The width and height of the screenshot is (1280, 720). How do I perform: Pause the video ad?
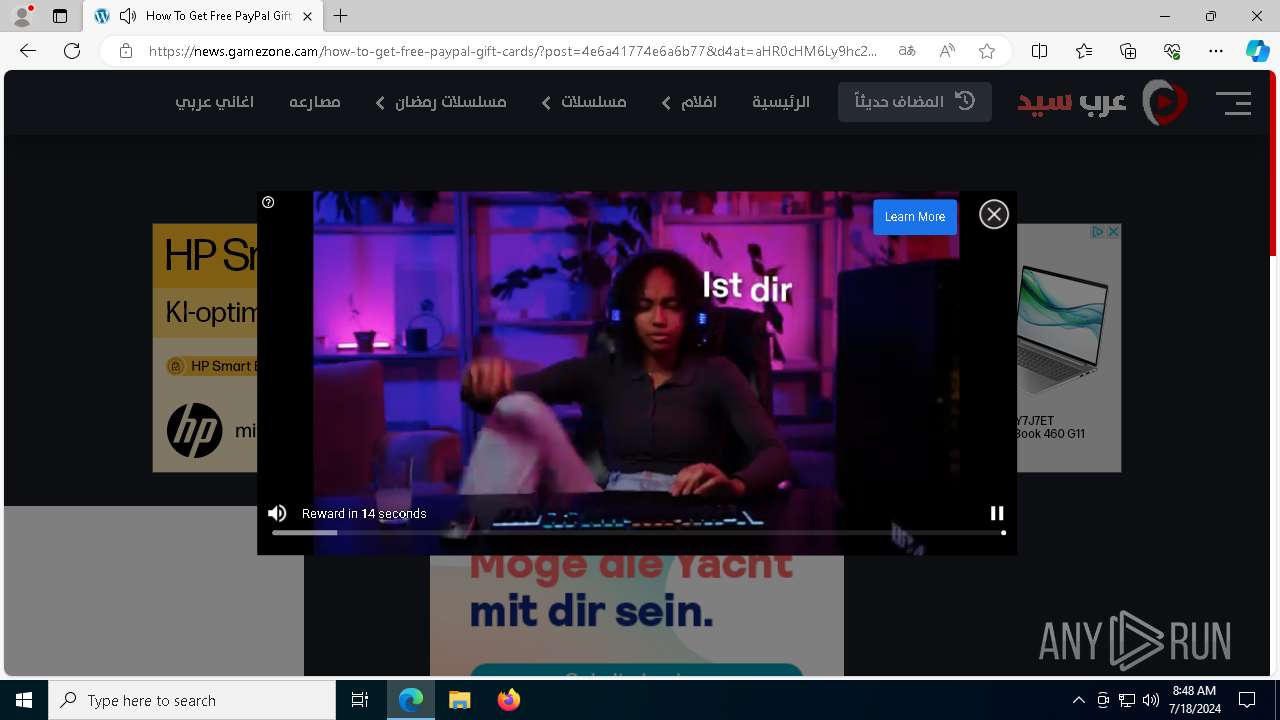[997, 513]
